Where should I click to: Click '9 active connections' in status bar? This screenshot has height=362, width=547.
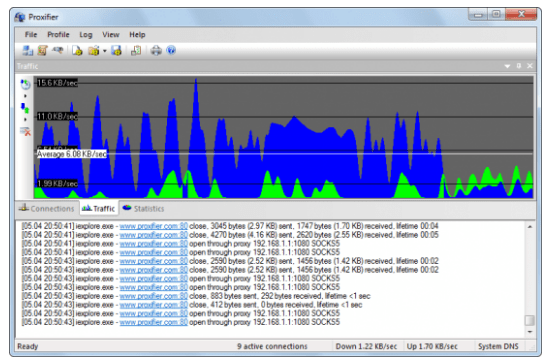272,346
